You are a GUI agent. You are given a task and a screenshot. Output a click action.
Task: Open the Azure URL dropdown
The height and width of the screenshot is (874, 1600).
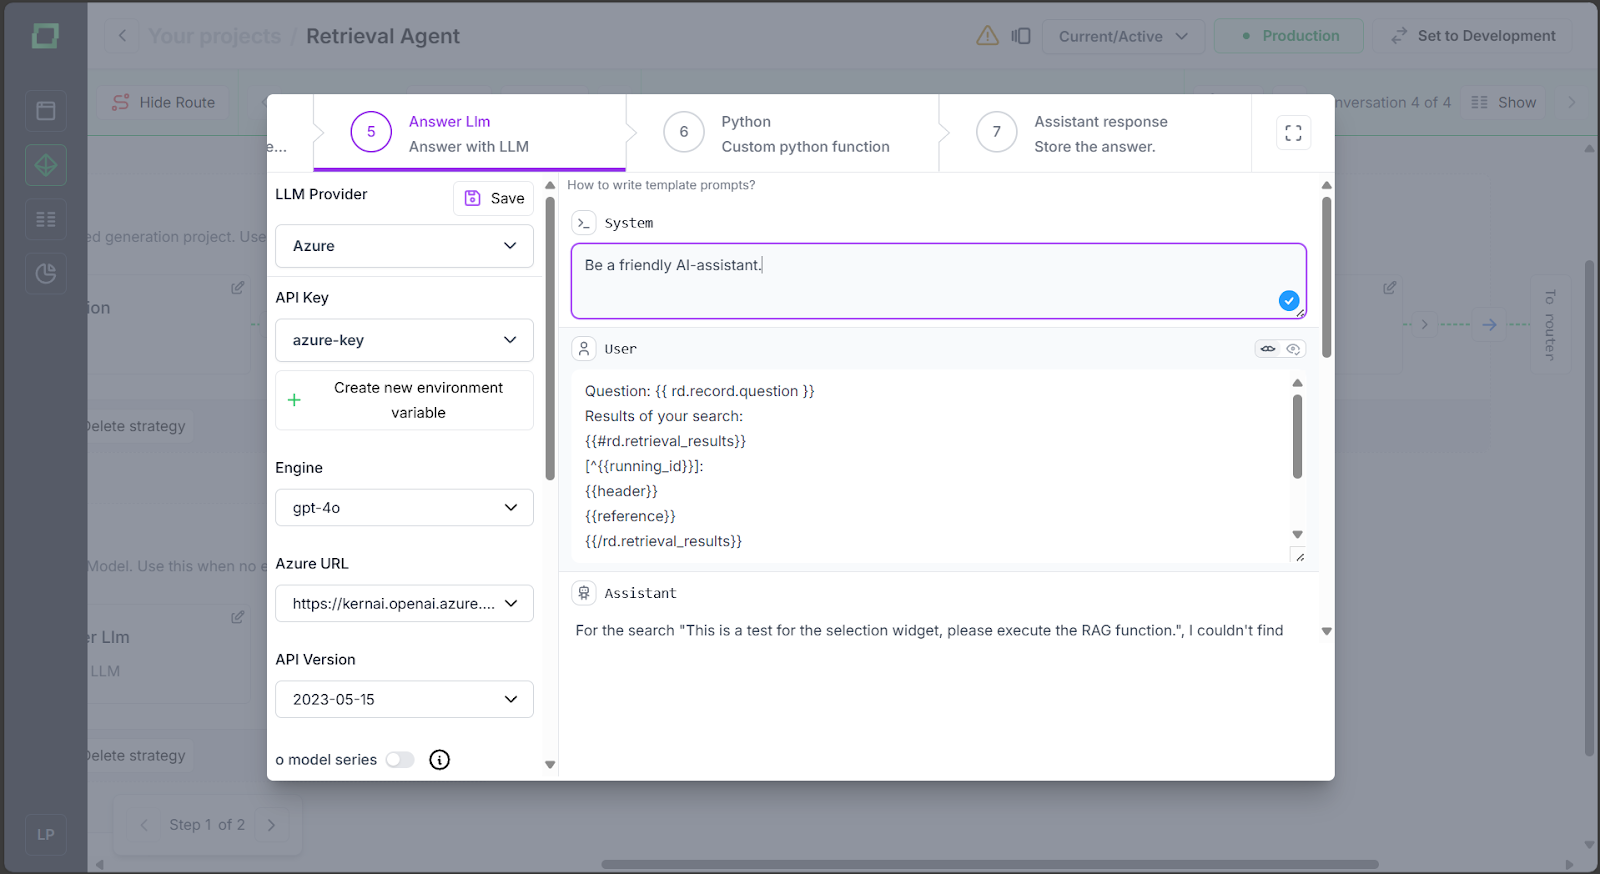click(x=404, y=604)
